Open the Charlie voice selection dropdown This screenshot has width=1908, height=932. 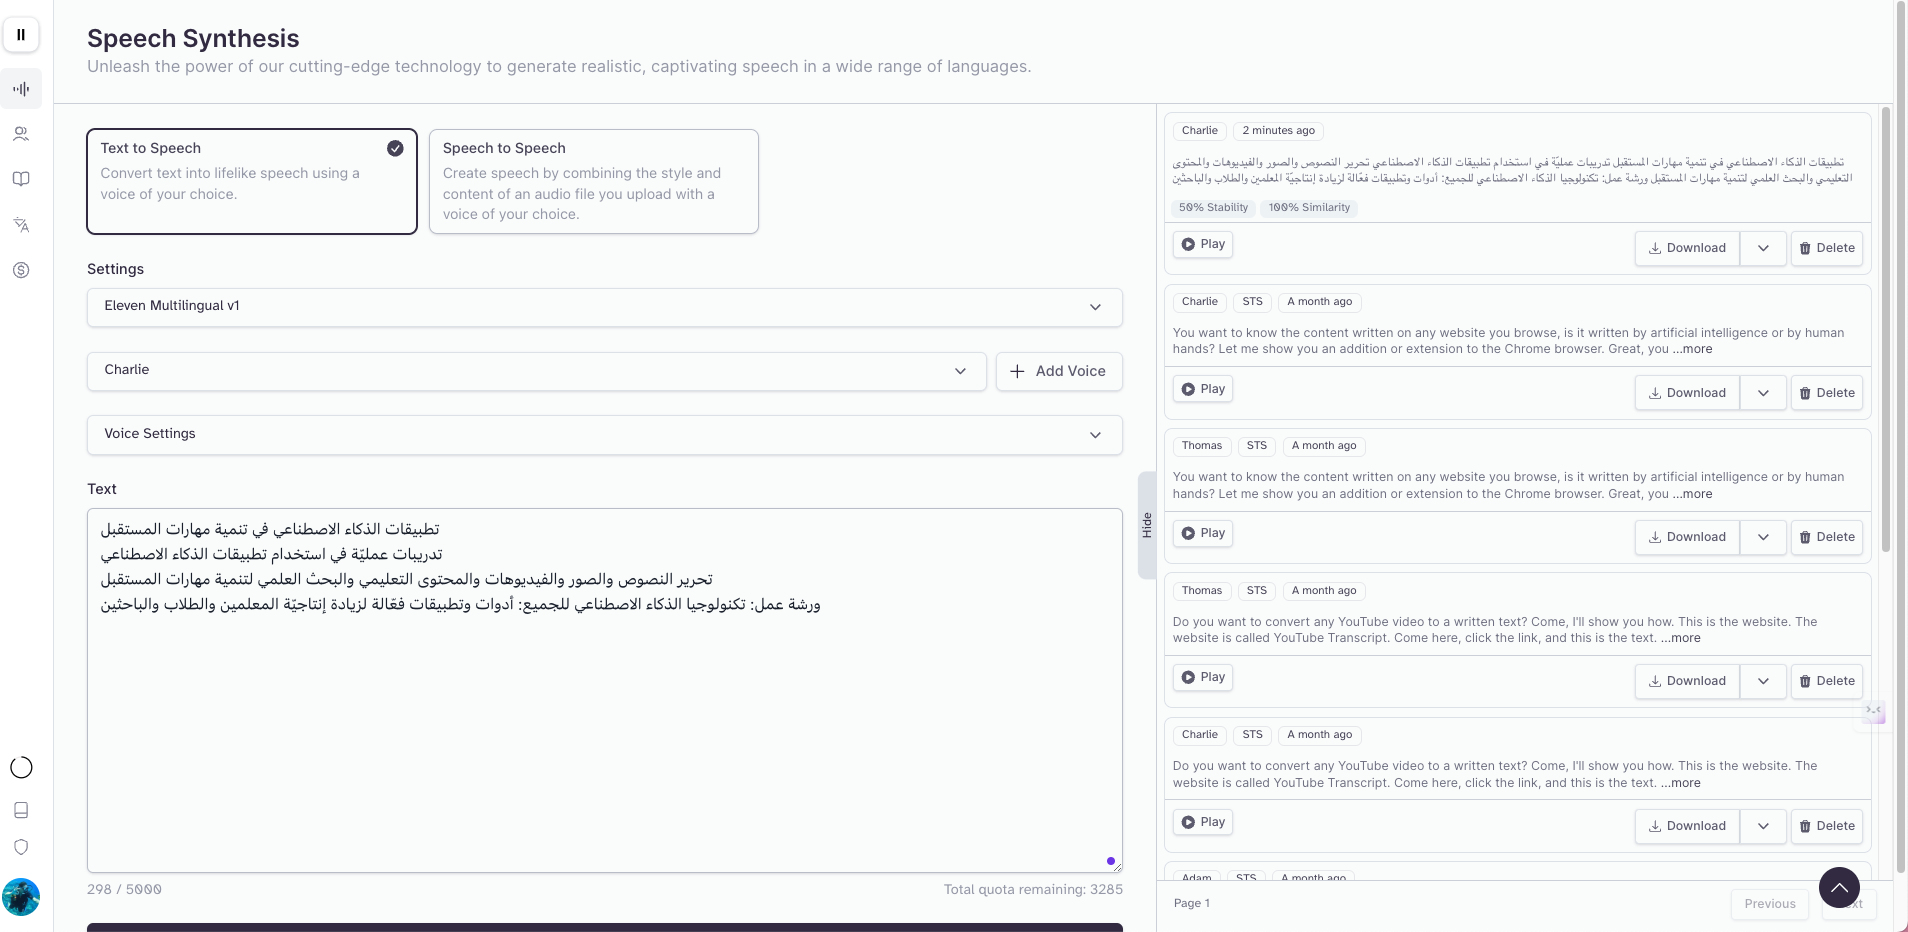coord(536,371)
